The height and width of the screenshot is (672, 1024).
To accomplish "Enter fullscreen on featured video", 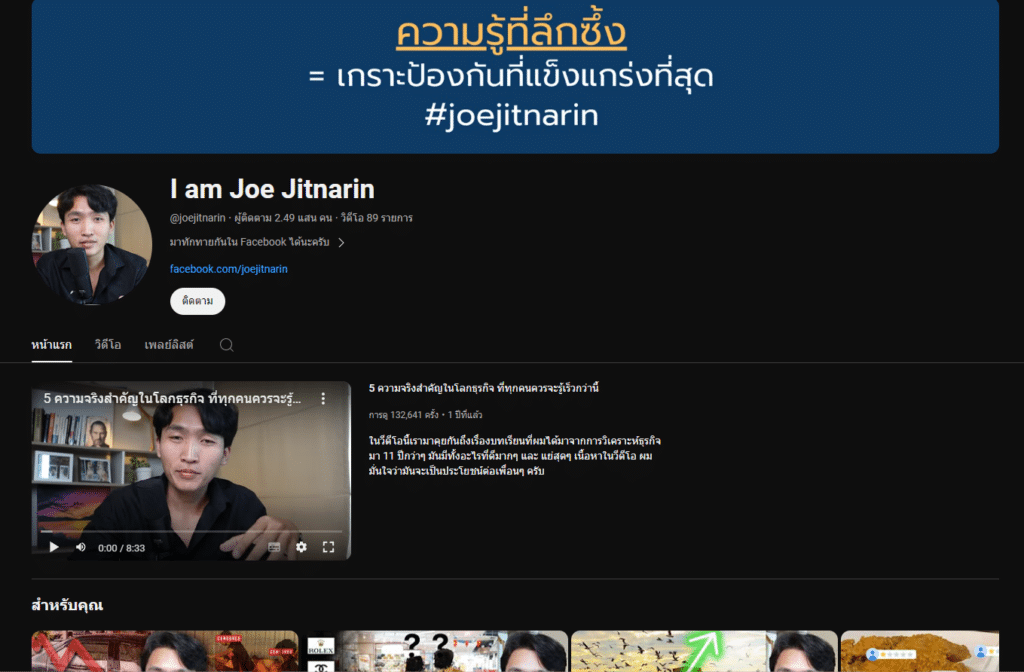I will pos(328,547).
